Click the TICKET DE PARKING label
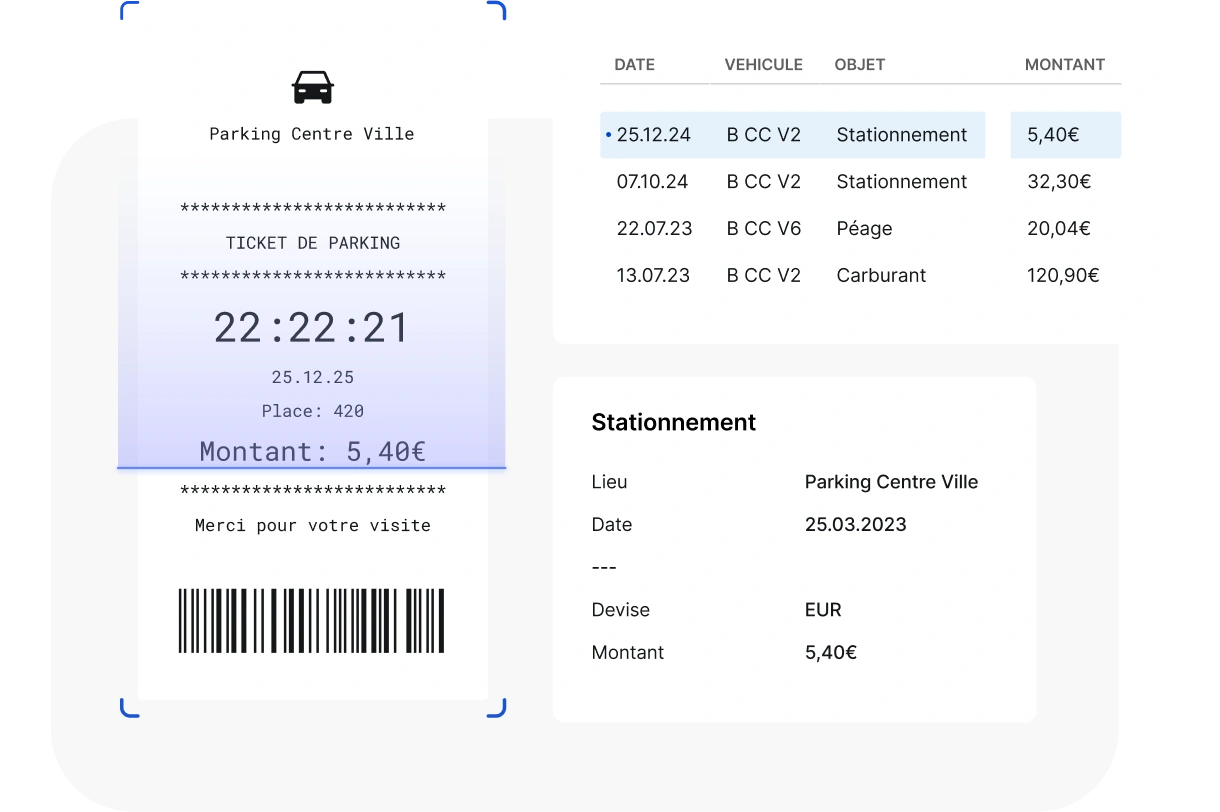The width and height of the screenshot is (1220, 812). tap(311, 242)
